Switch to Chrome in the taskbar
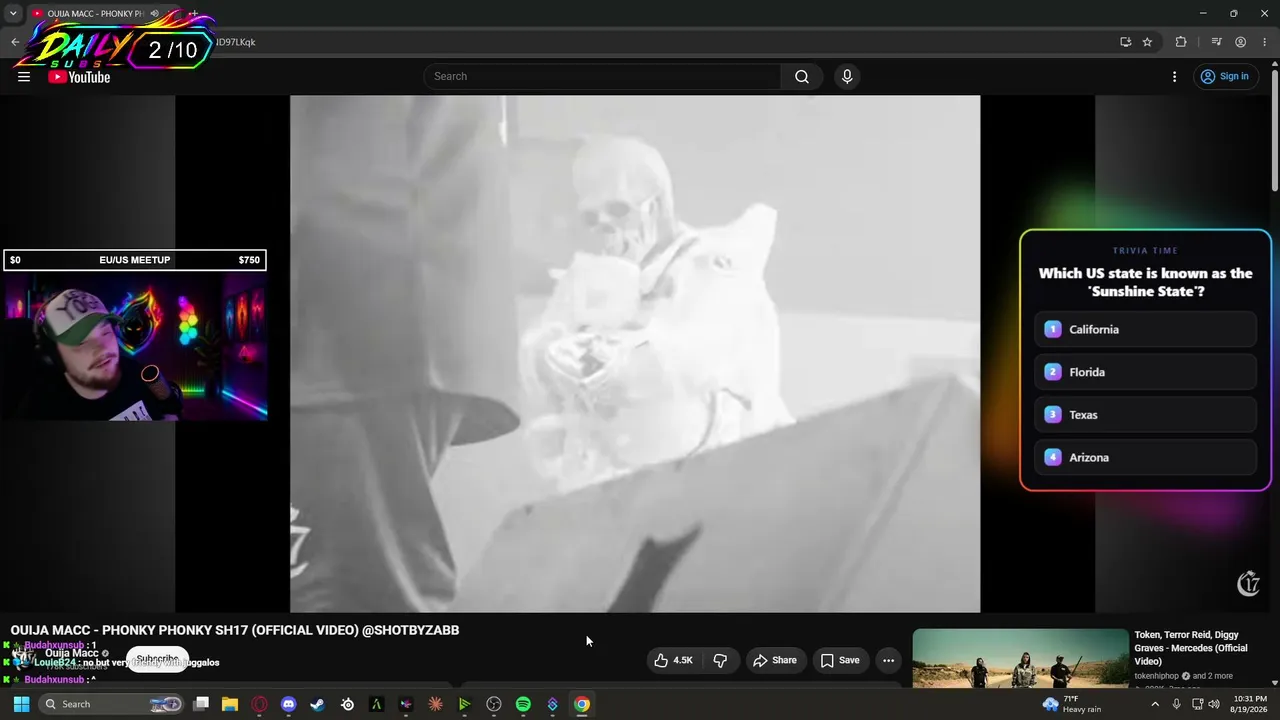 click(582, 704)
